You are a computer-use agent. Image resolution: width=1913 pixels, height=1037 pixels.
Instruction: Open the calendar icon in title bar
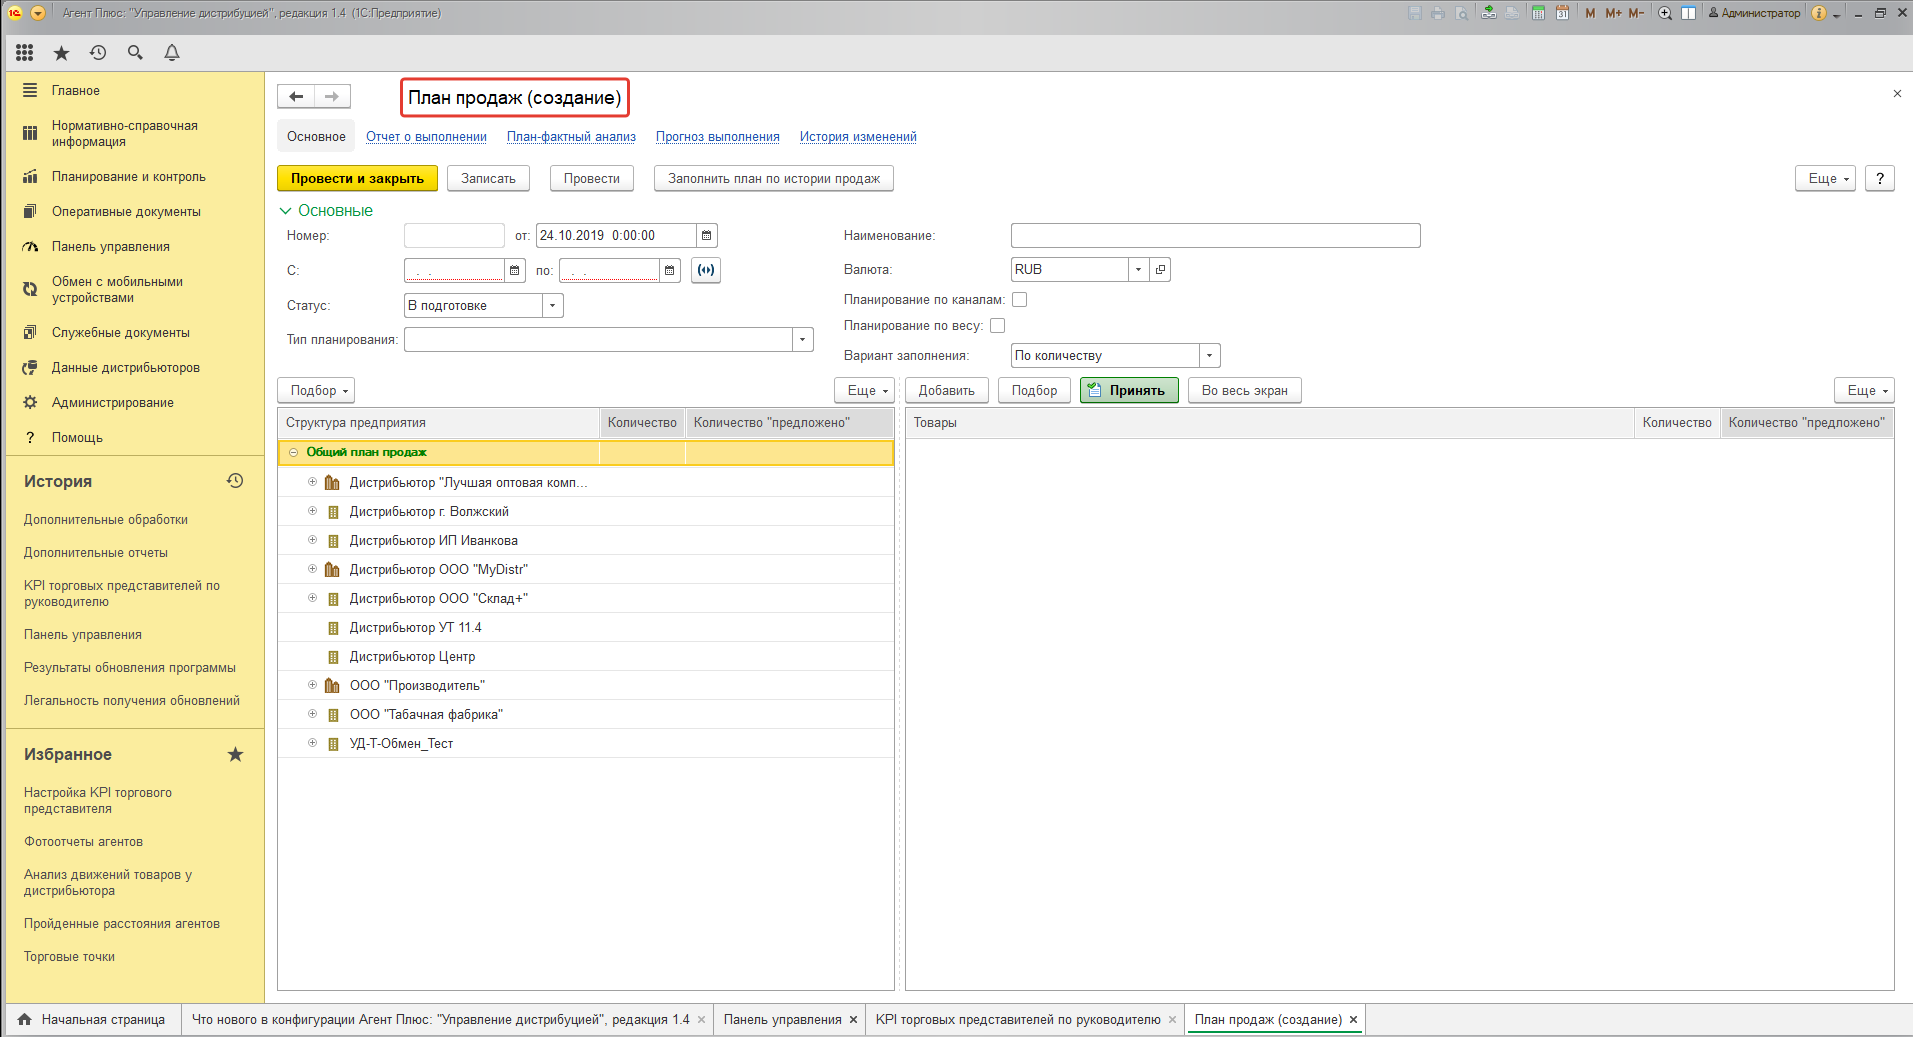[1562, 13]
